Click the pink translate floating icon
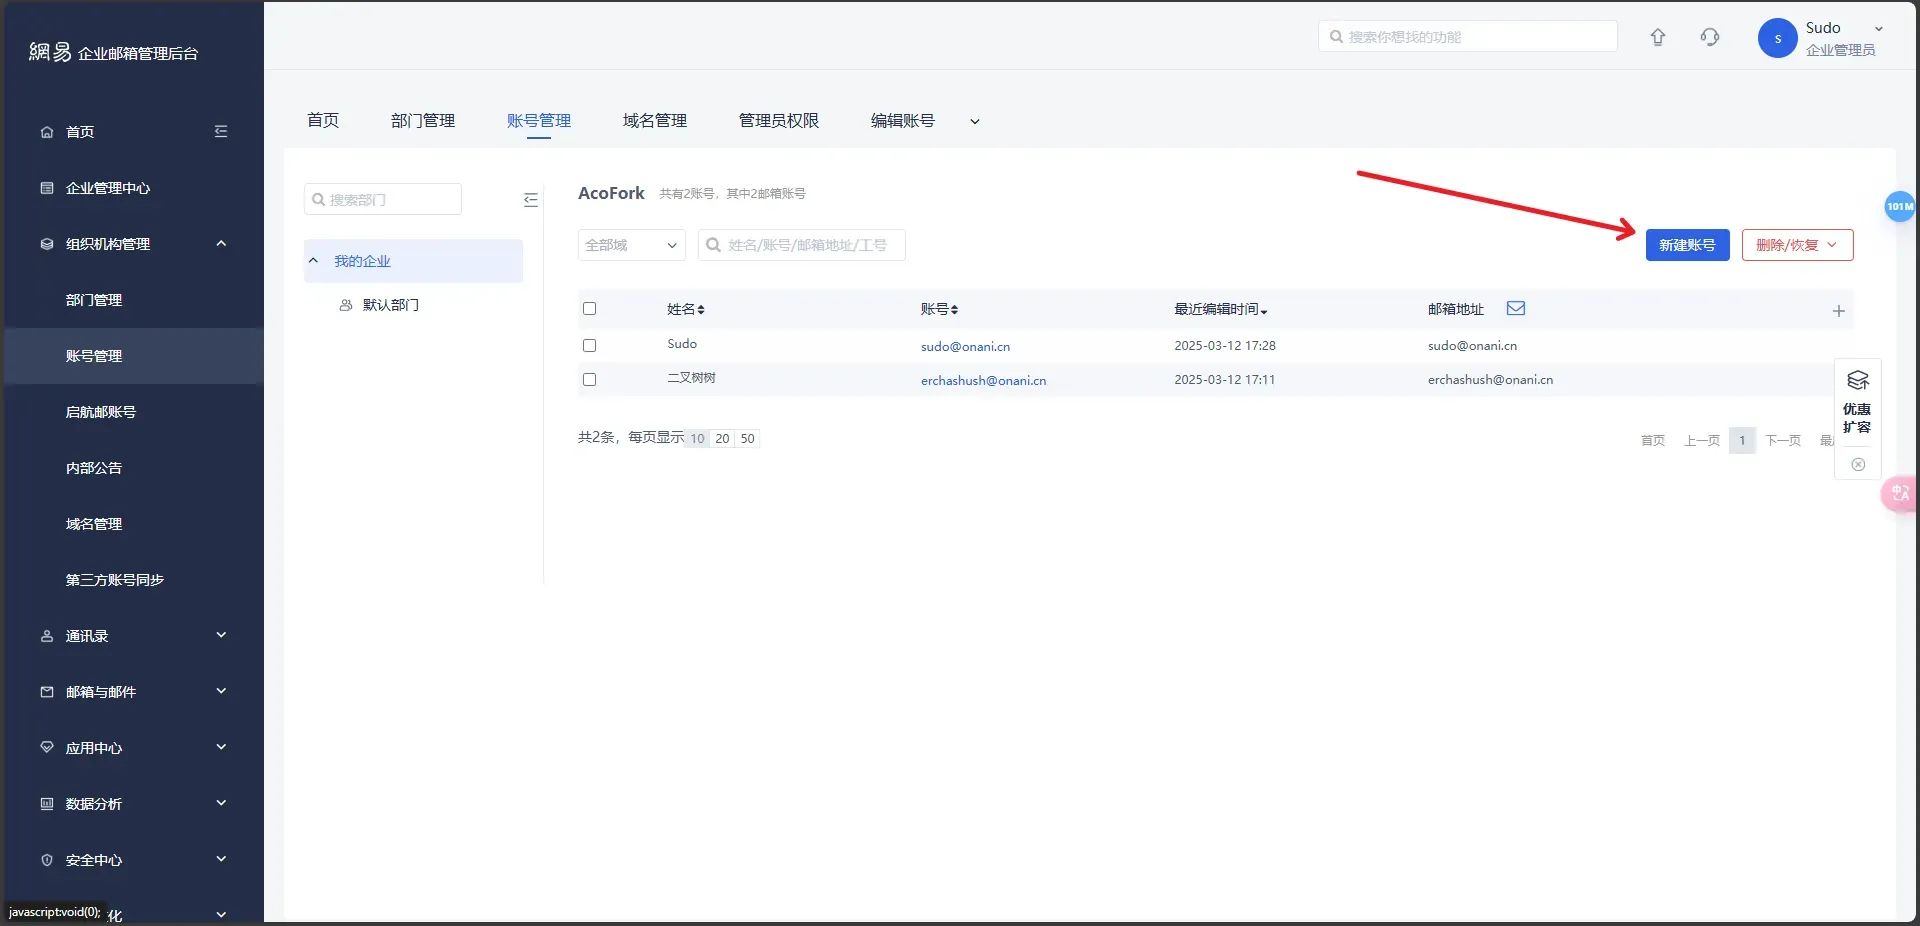Image resolution: width=1920 pixels, height=926 pixels. pos(1899,493)
